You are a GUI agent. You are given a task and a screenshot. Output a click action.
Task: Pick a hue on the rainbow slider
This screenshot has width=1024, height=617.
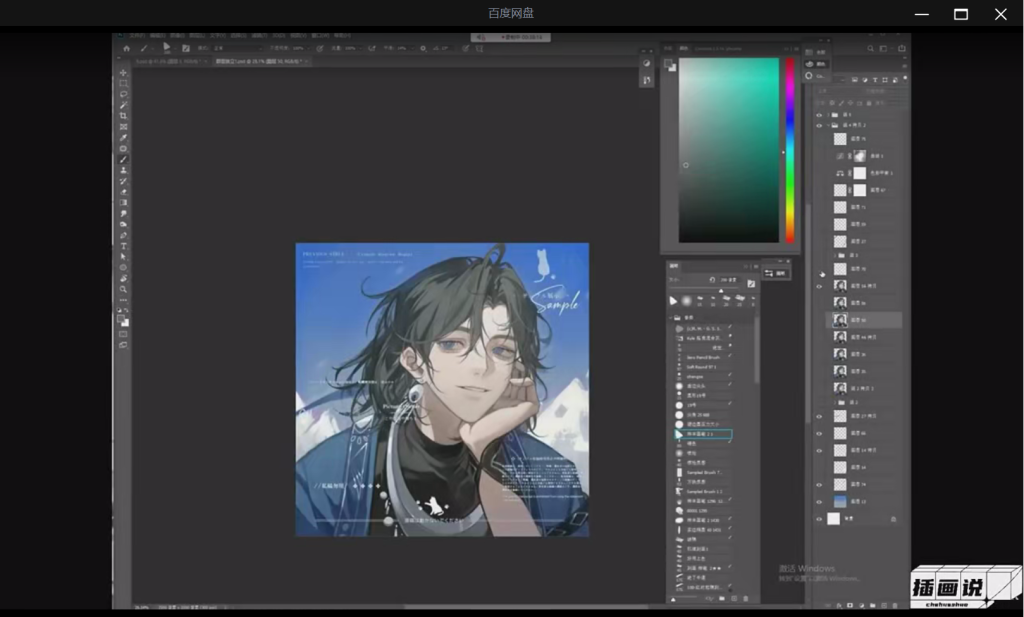coord(790,150)
